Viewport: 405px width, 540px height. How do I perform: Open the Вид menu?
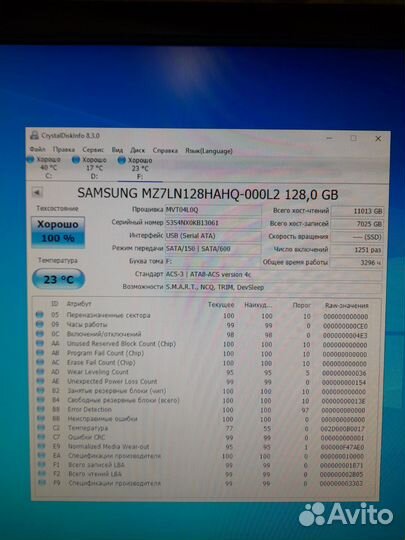(117, 150)
